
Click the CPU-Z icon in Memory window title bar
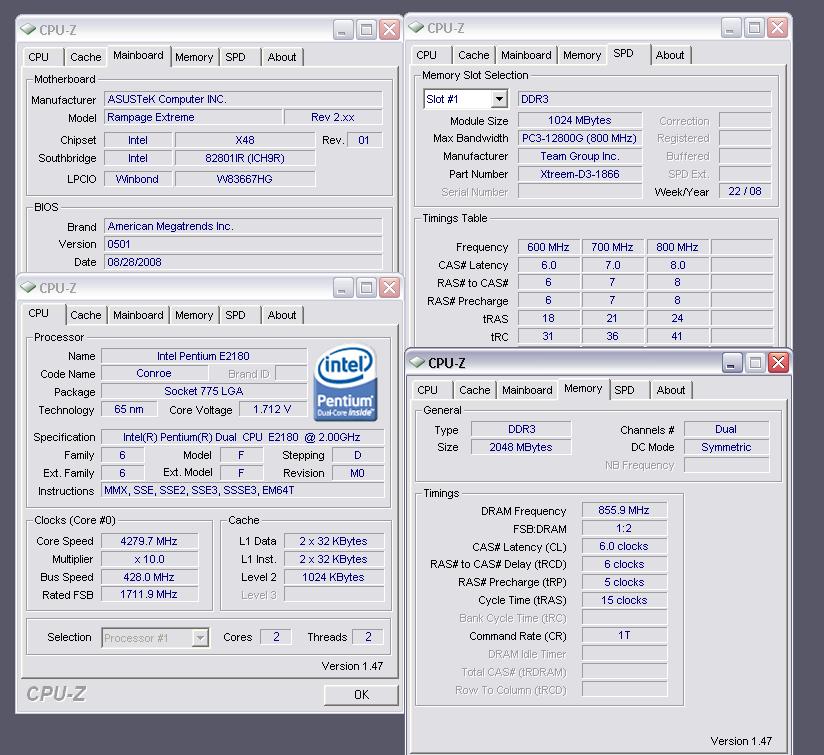point(417,363)
